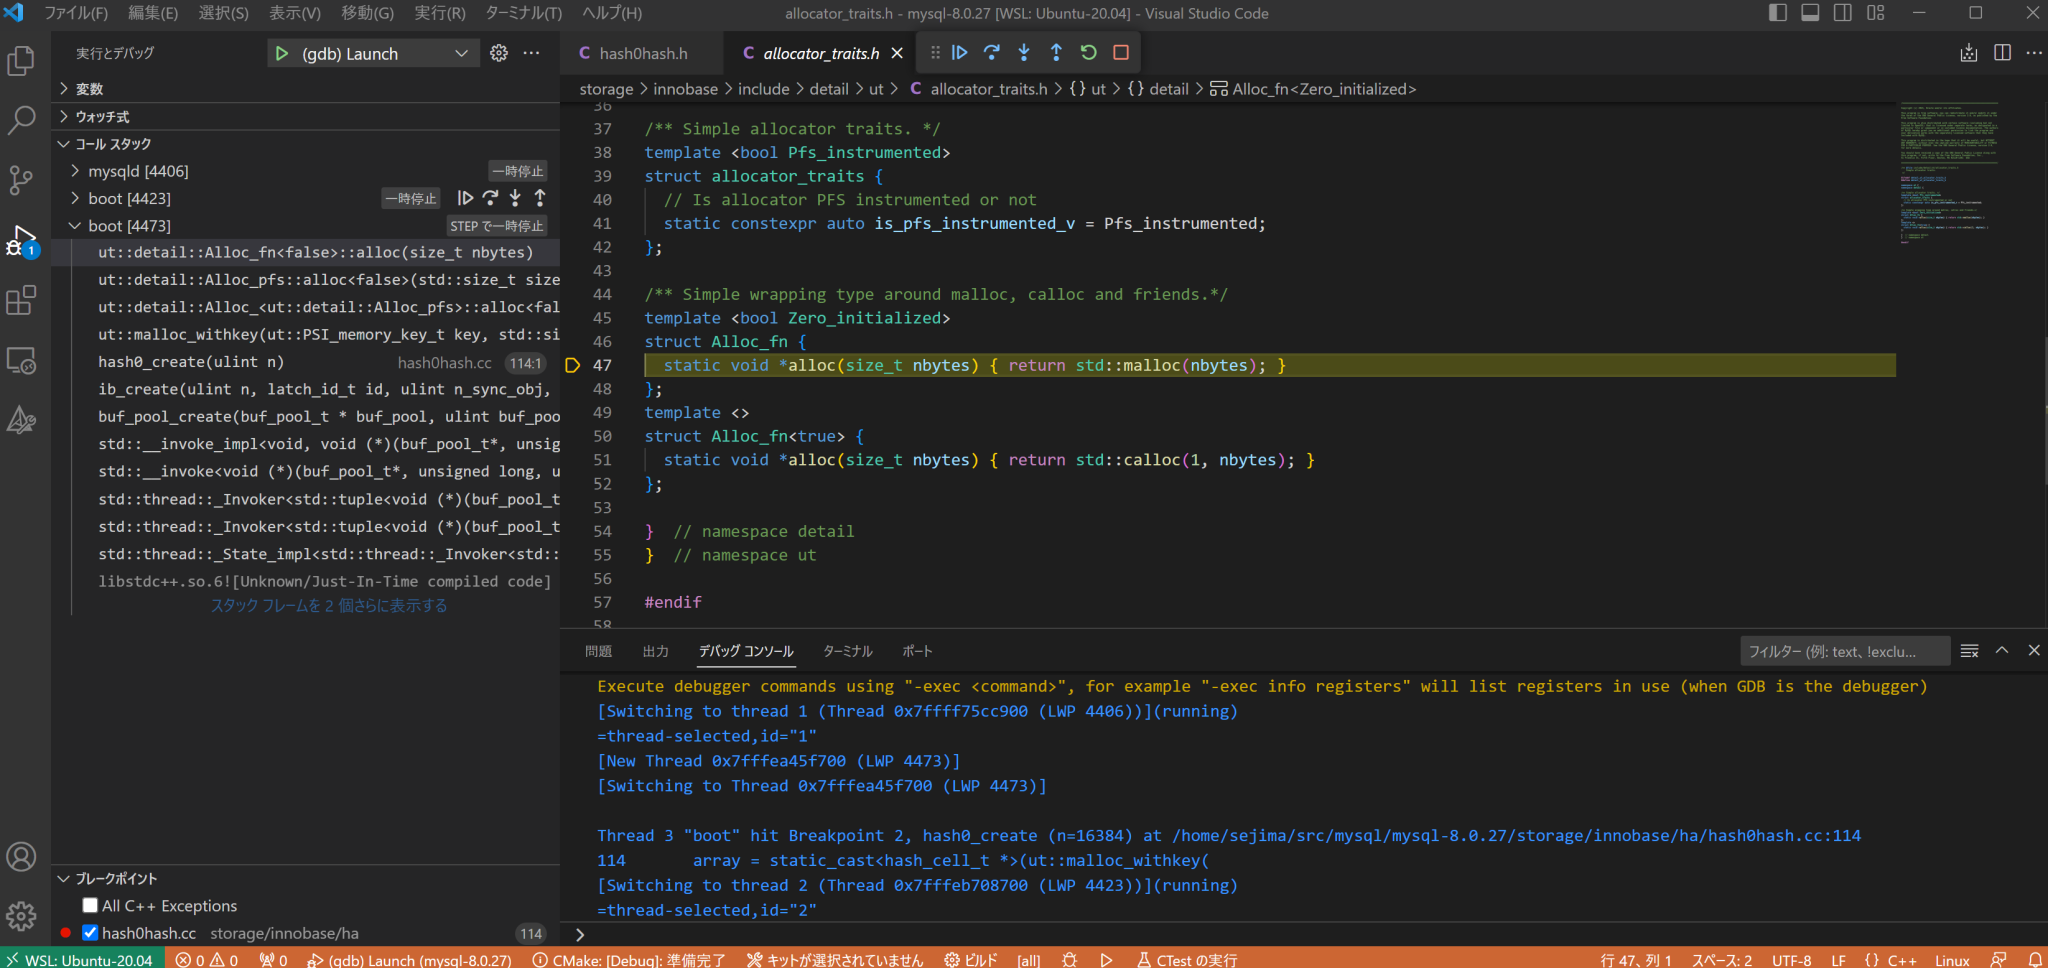Screen dimensions: 2048x968
Task: Open the Explorer sidebar icon
Action: pos(21,60)
